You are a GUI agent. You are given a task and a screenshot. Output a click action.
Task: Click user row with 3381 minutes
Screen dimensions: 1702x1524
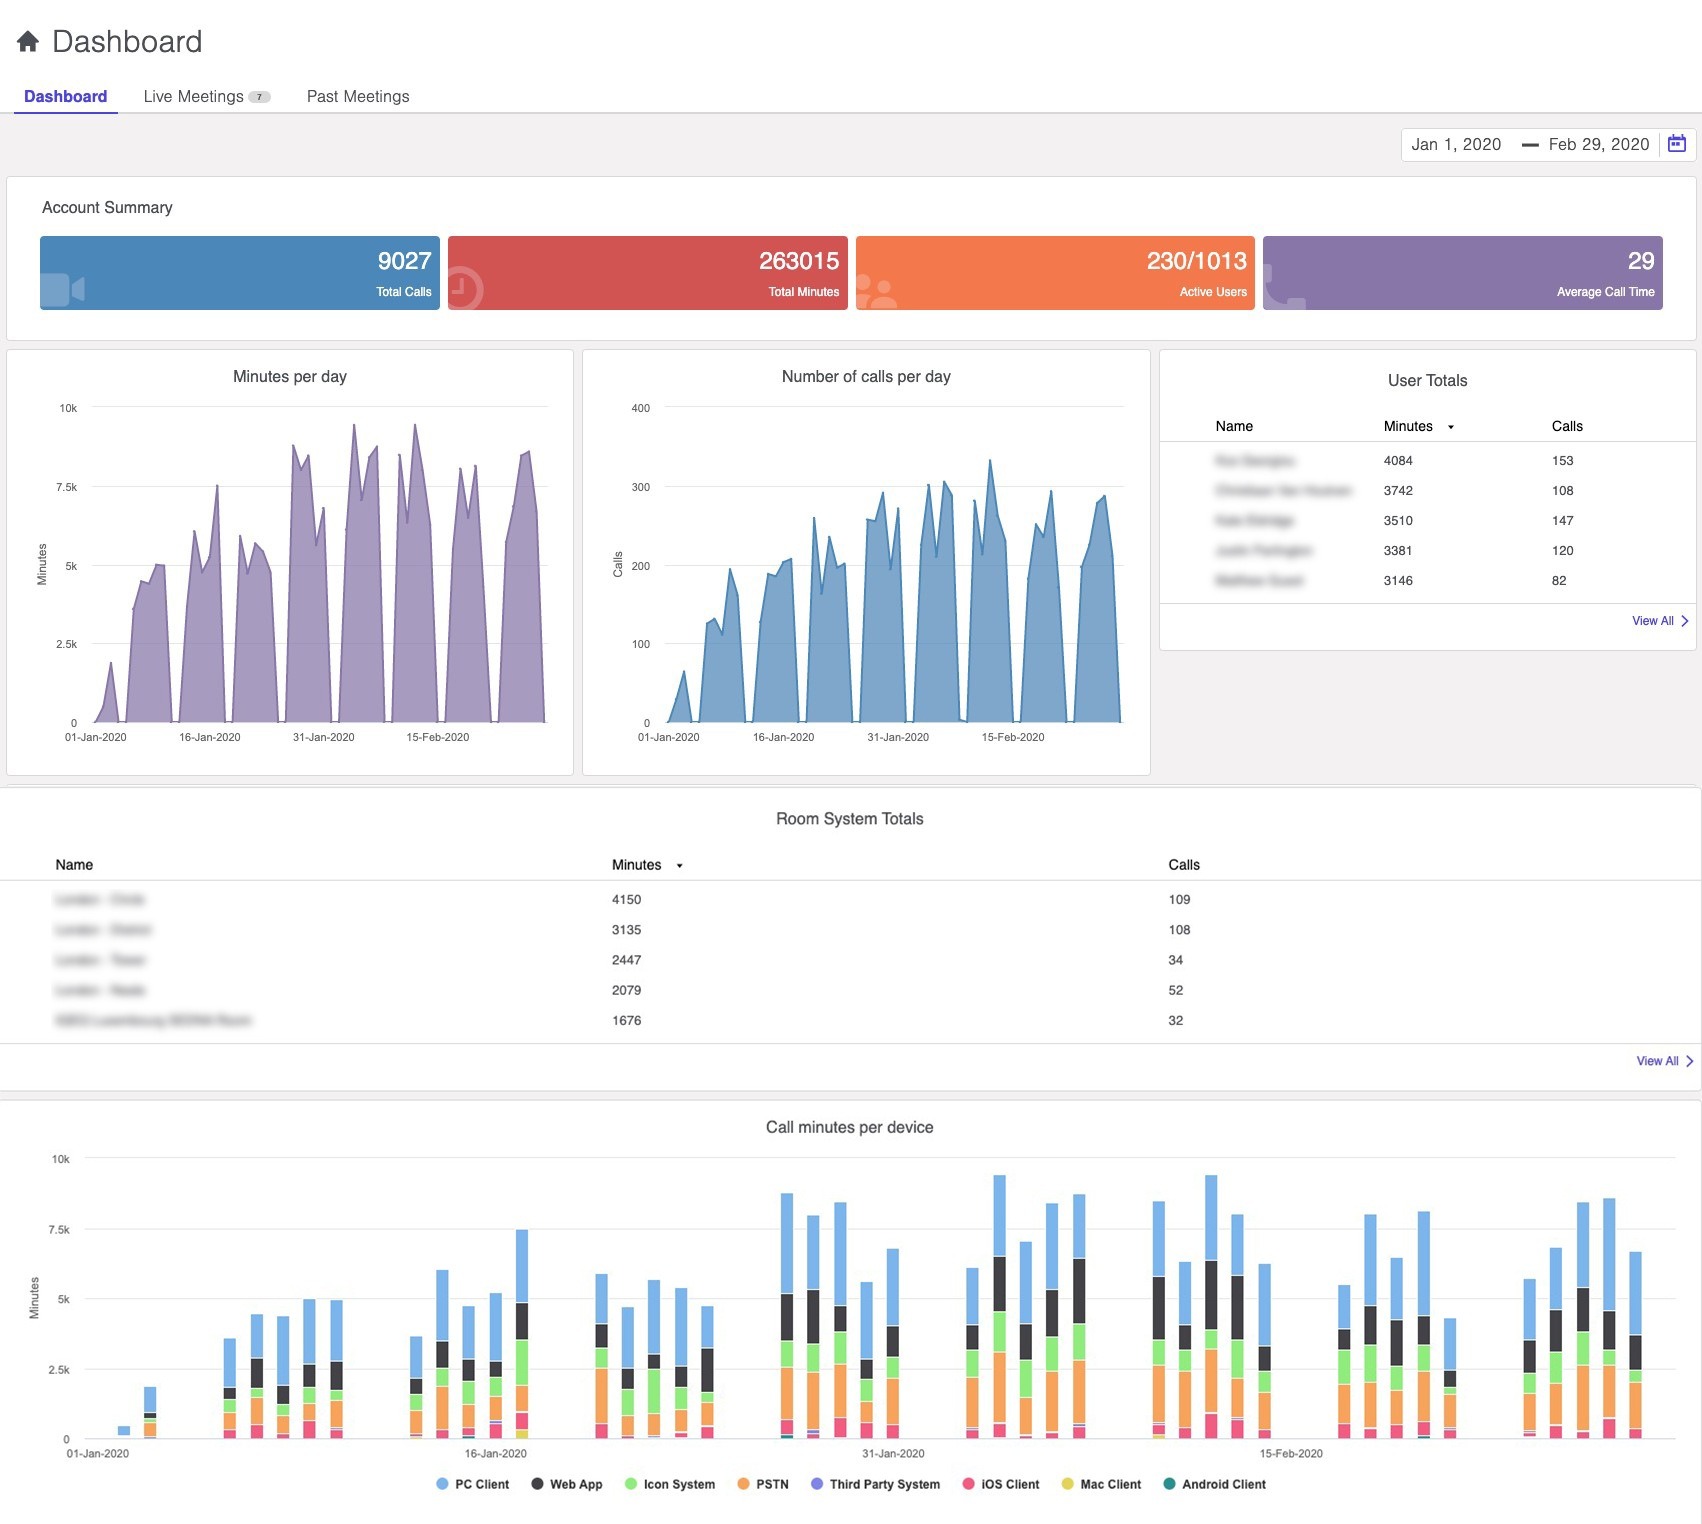point(1427,551)
